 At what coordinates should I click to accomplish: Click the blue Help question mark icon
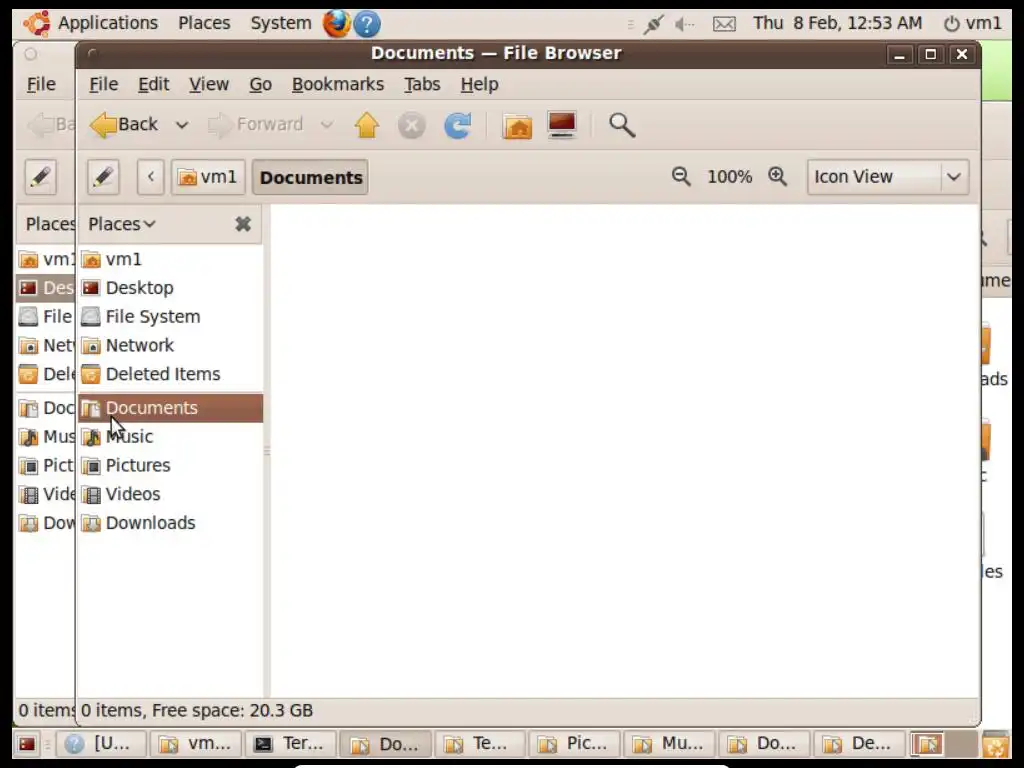click(367, 24)
